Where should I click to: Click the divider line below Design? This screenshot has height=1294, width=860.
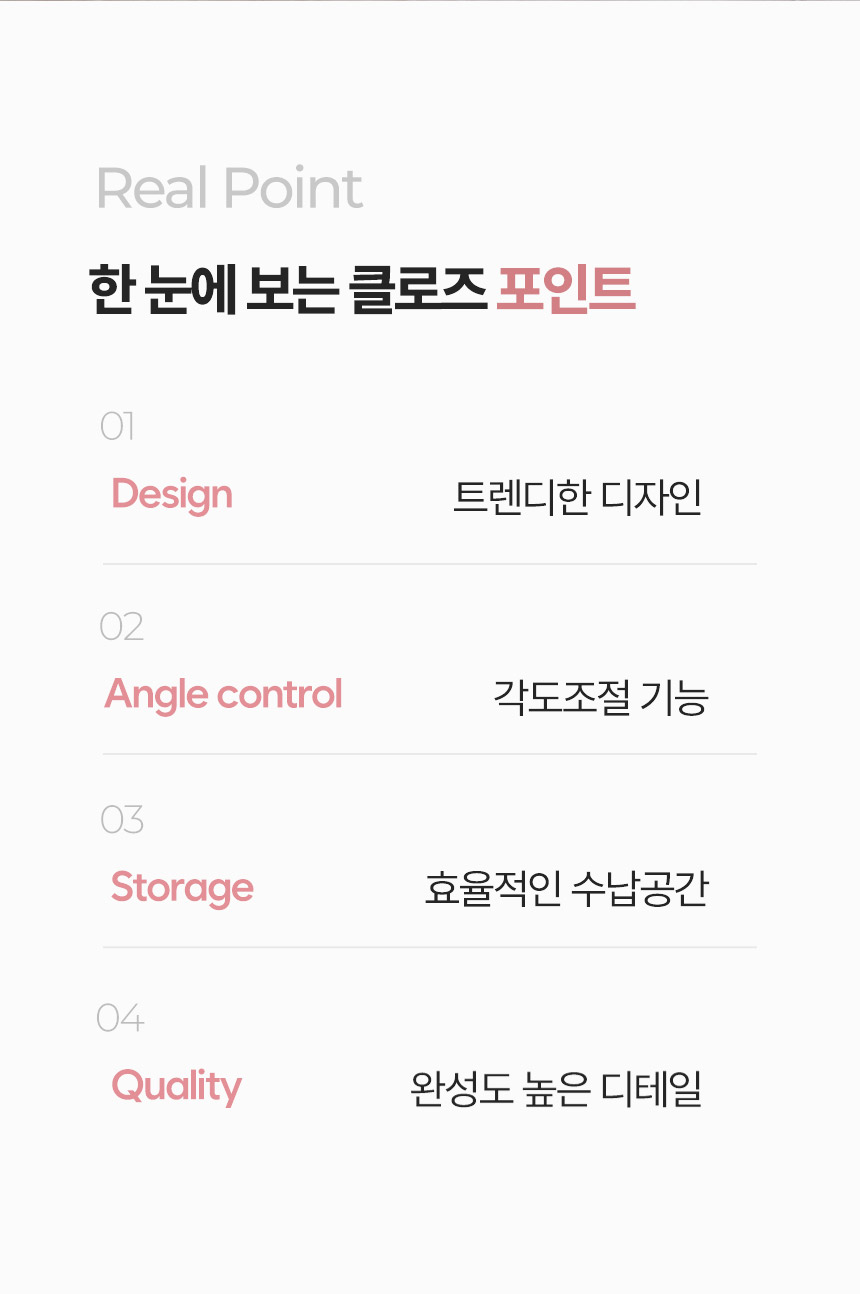(x=430, y=564)
